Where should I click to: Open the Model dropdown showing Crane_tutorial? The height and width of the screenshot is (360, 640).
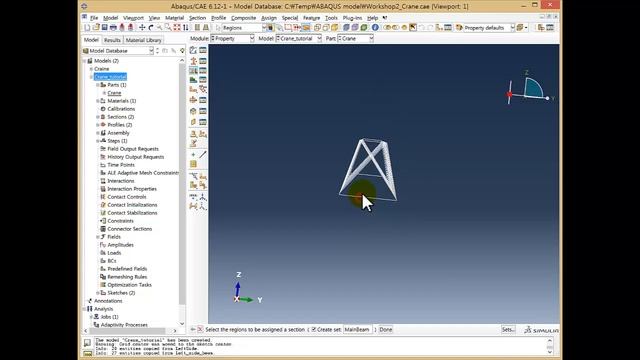[299, 38]
